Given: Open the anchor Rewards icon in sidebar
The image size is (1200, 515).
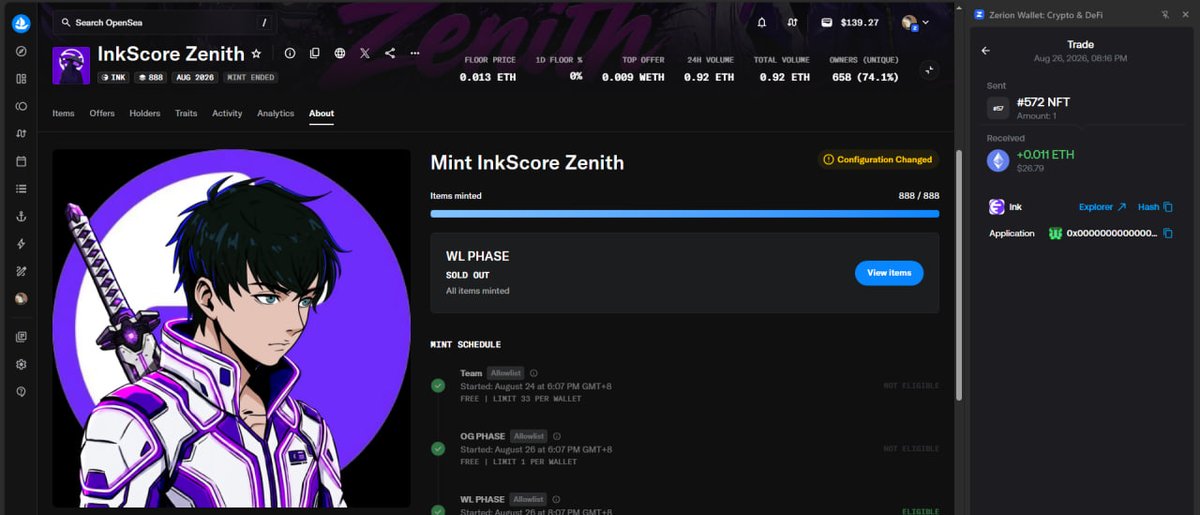Looking at the screenshot, I should tap(21, 216).
